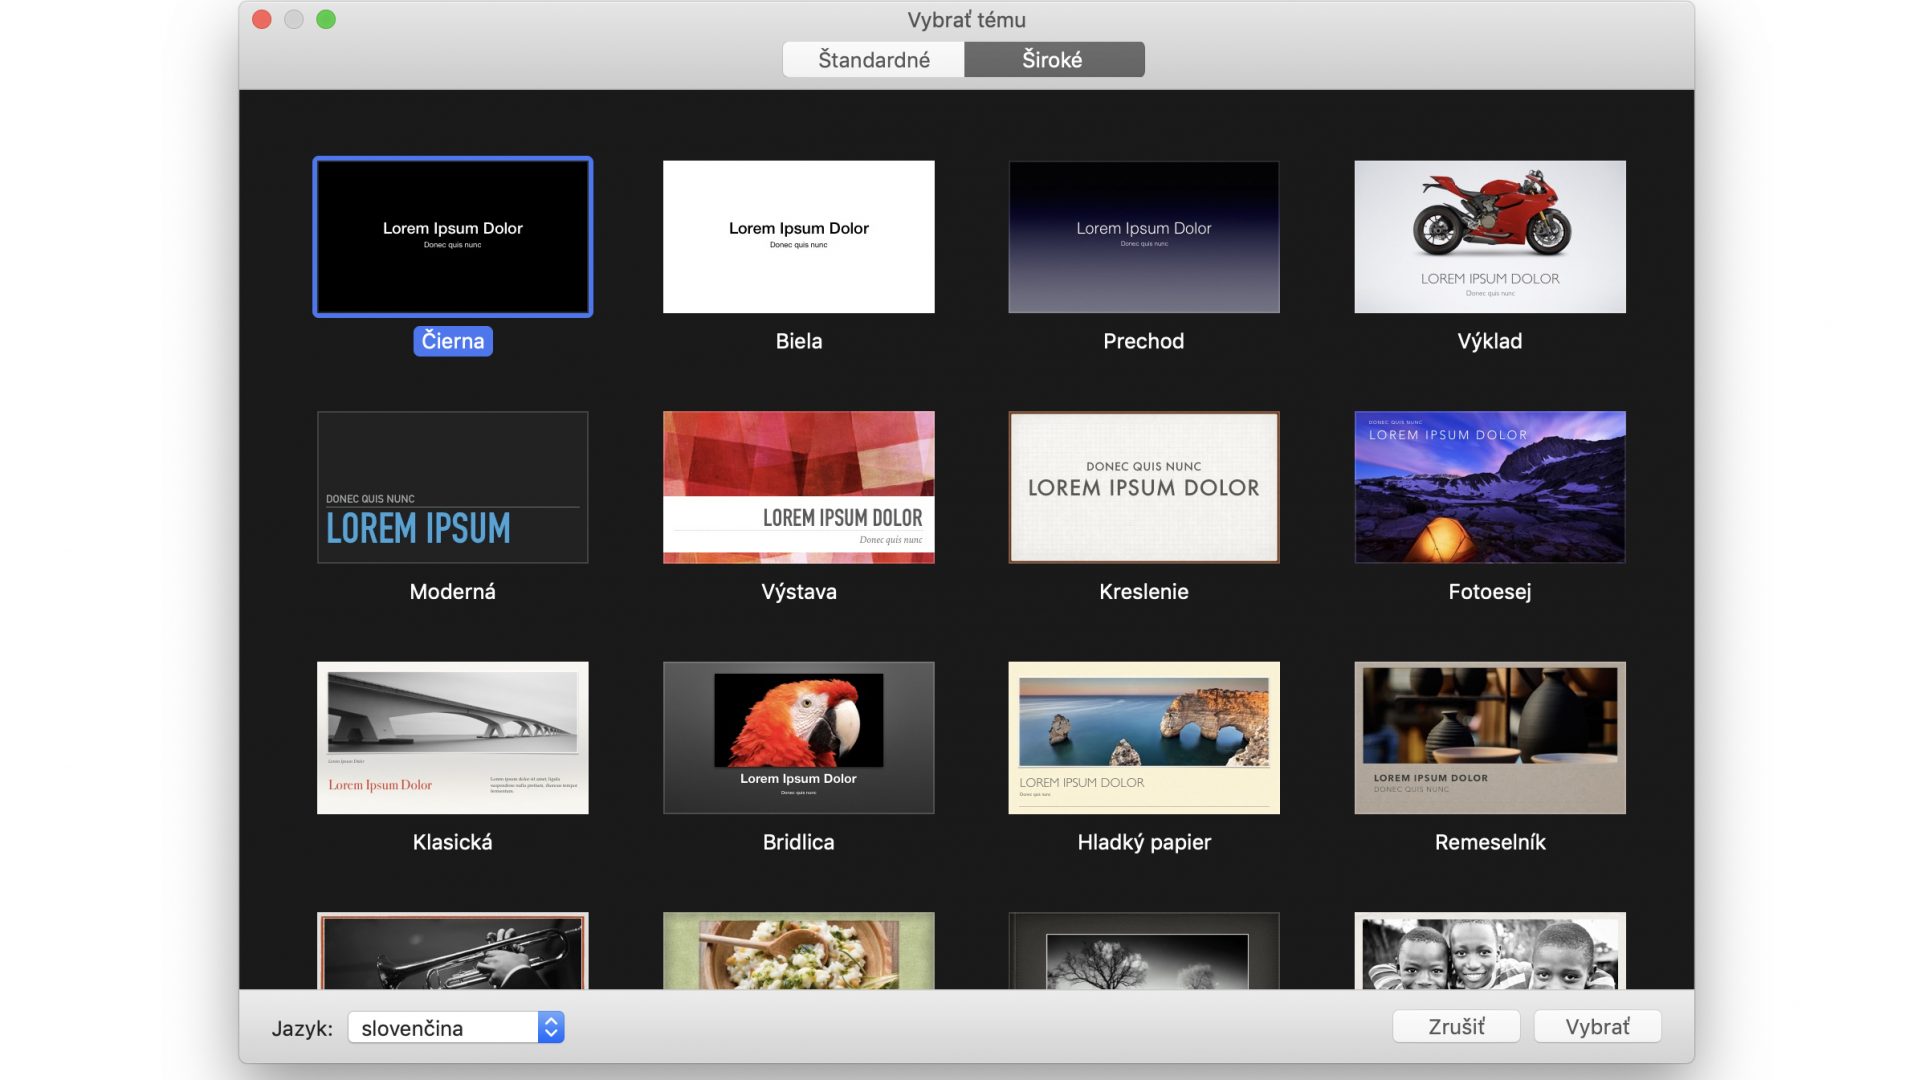Open the Jazyk language dropdown
Screen dimensions: 1920x1080
pos(456,1027)
